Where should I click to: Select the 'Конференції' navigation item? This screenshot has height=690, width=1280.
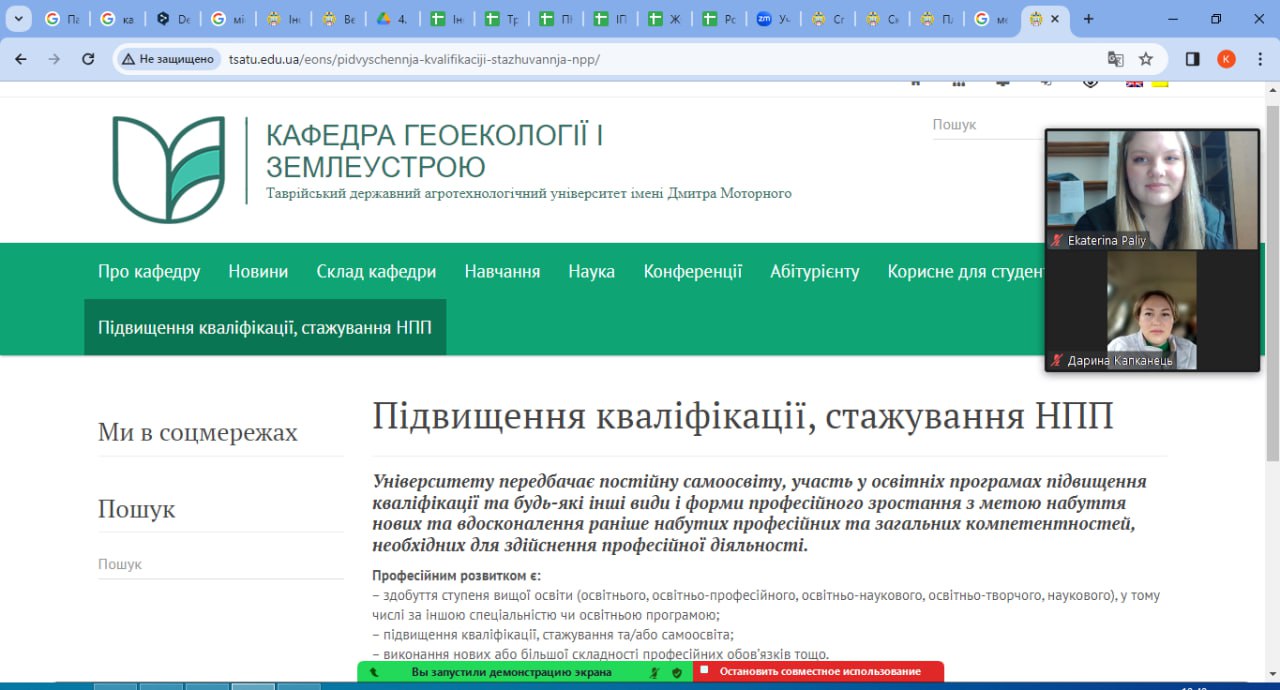tap(692, 271)
